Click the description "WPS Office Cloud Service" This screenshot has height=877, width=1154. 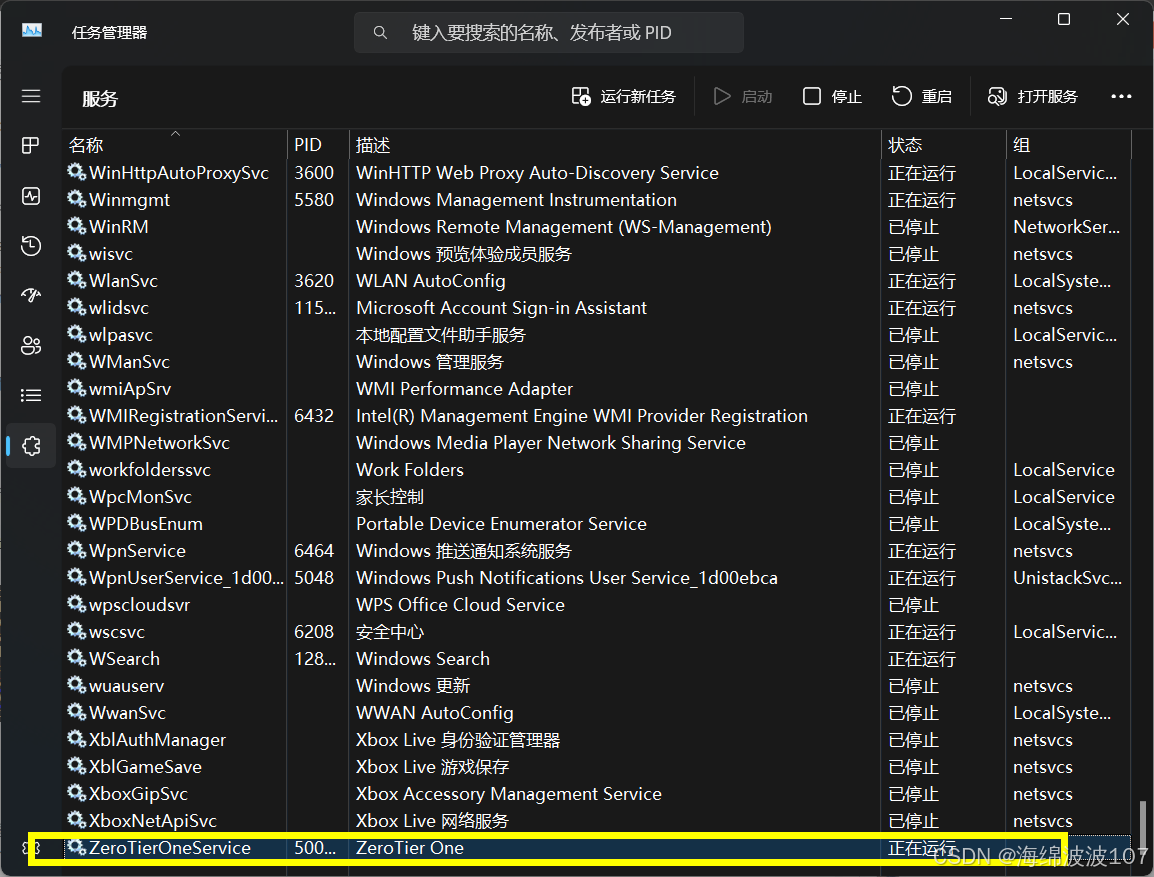click(460, 605)
